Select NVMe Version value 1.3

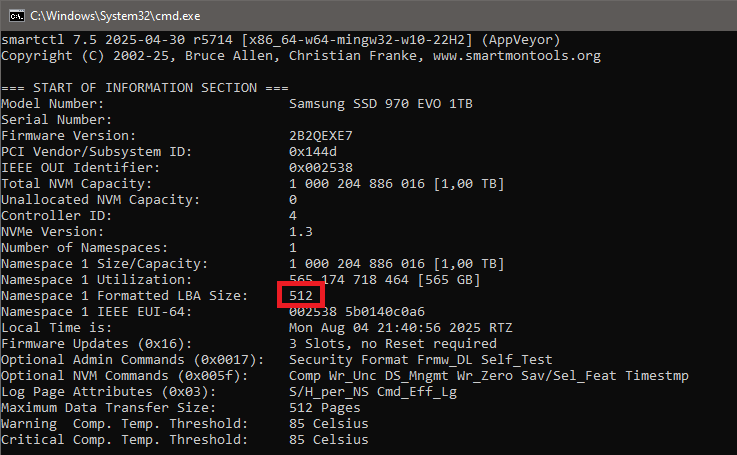click(x=301, y=232)
